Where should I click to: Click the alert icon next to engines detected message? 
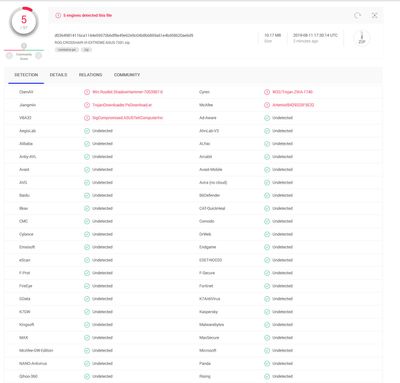[58, 15]
